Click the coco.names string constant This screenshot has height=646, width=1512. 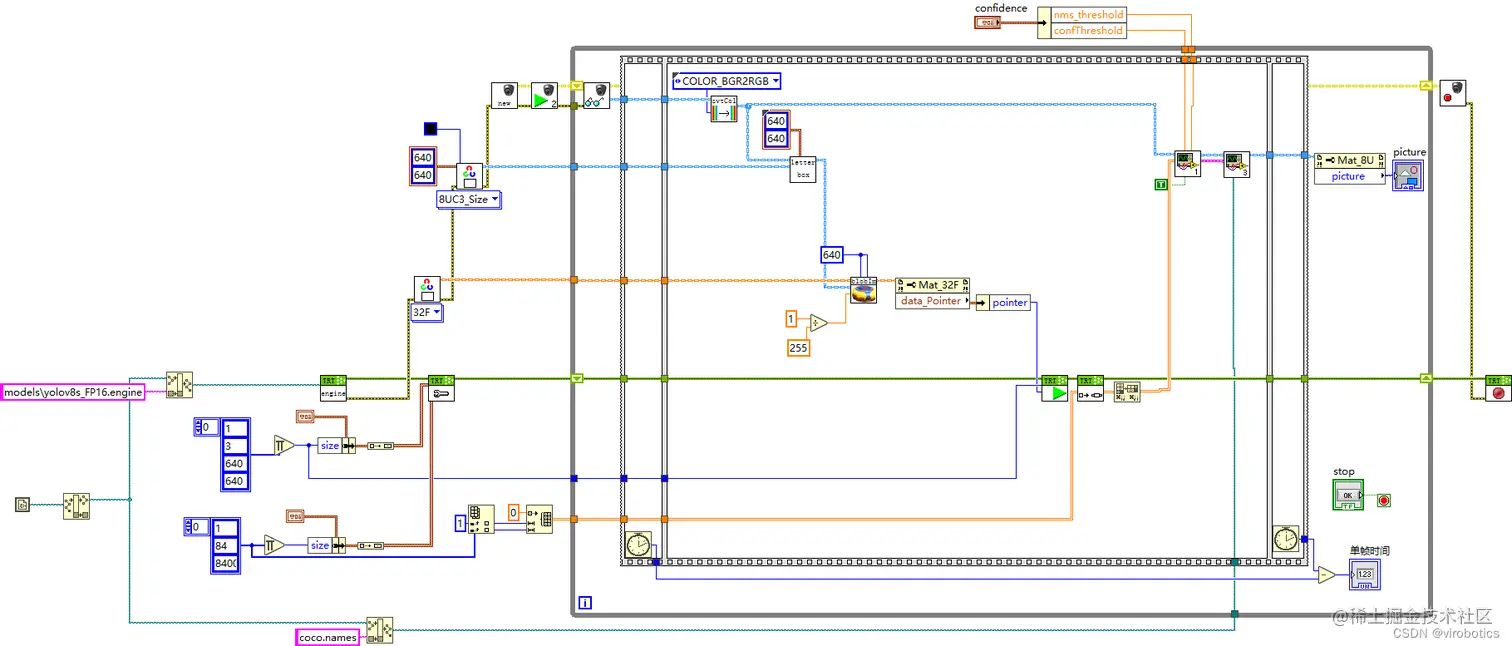click(x=327, y=637)
